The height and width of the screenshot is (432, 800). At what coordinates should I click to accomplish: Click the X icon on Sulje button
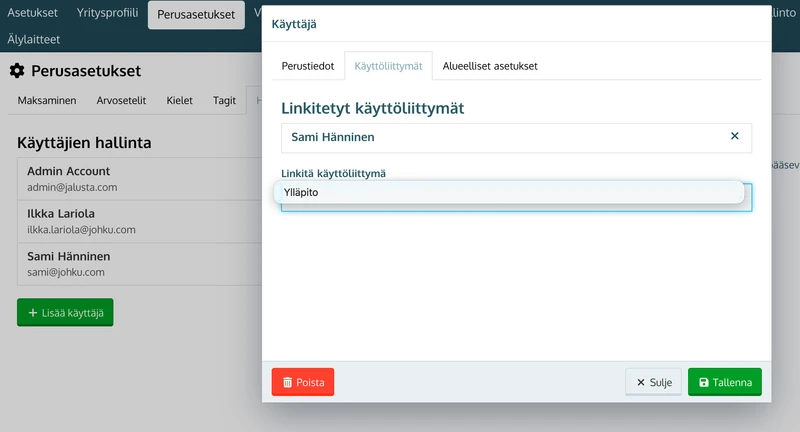click(x=641, y=382)
